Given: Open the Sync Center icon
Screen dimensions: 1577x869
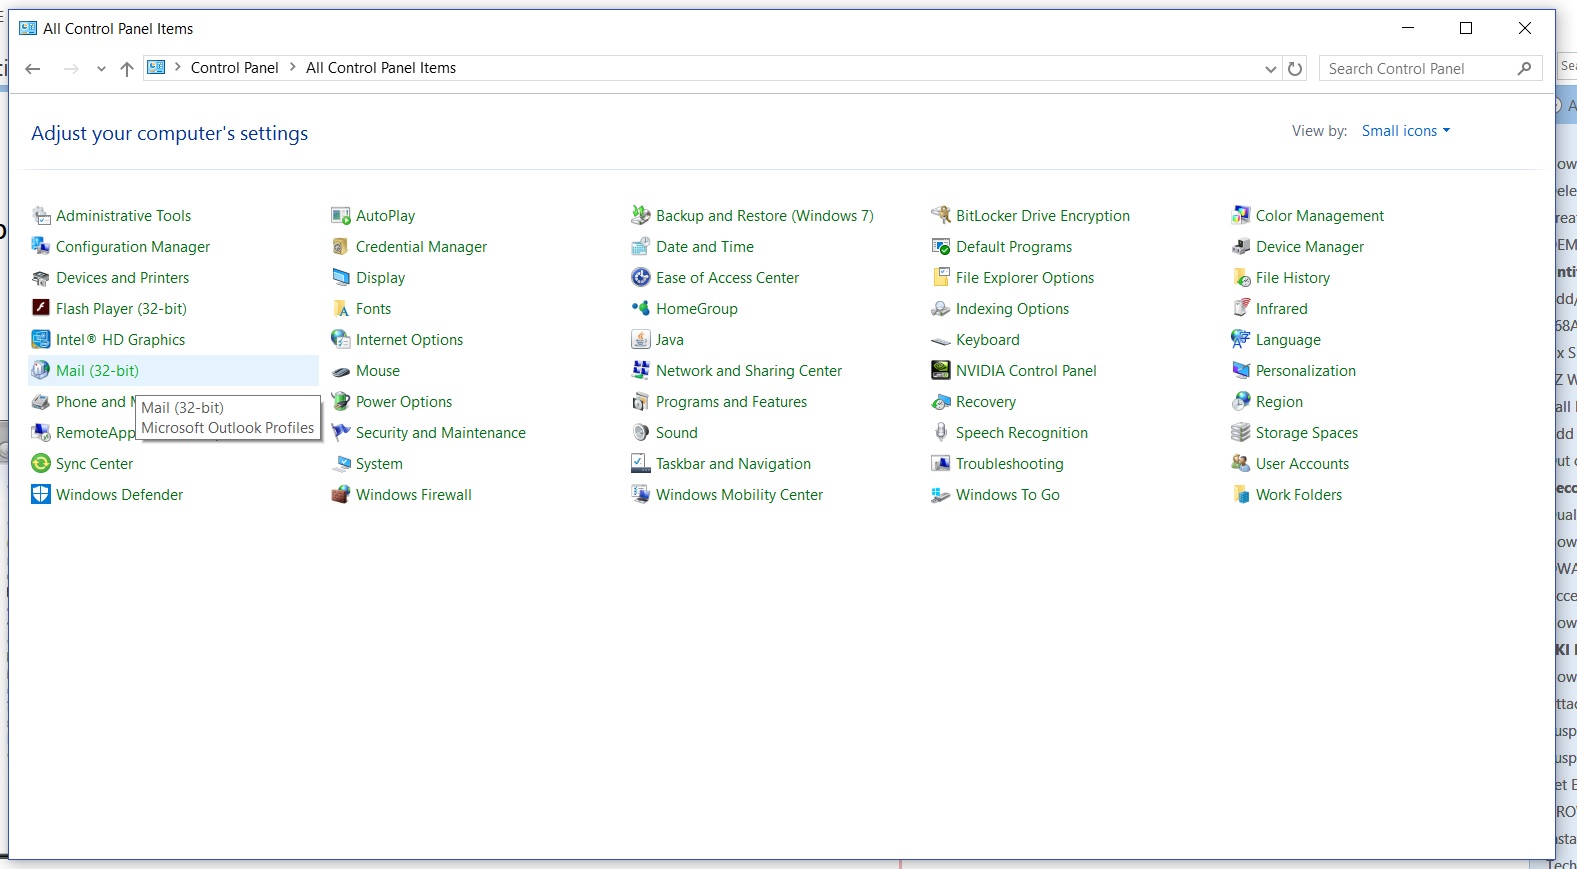Looking at the screenshot, I should pyautogui.click(x=41, y=464).
